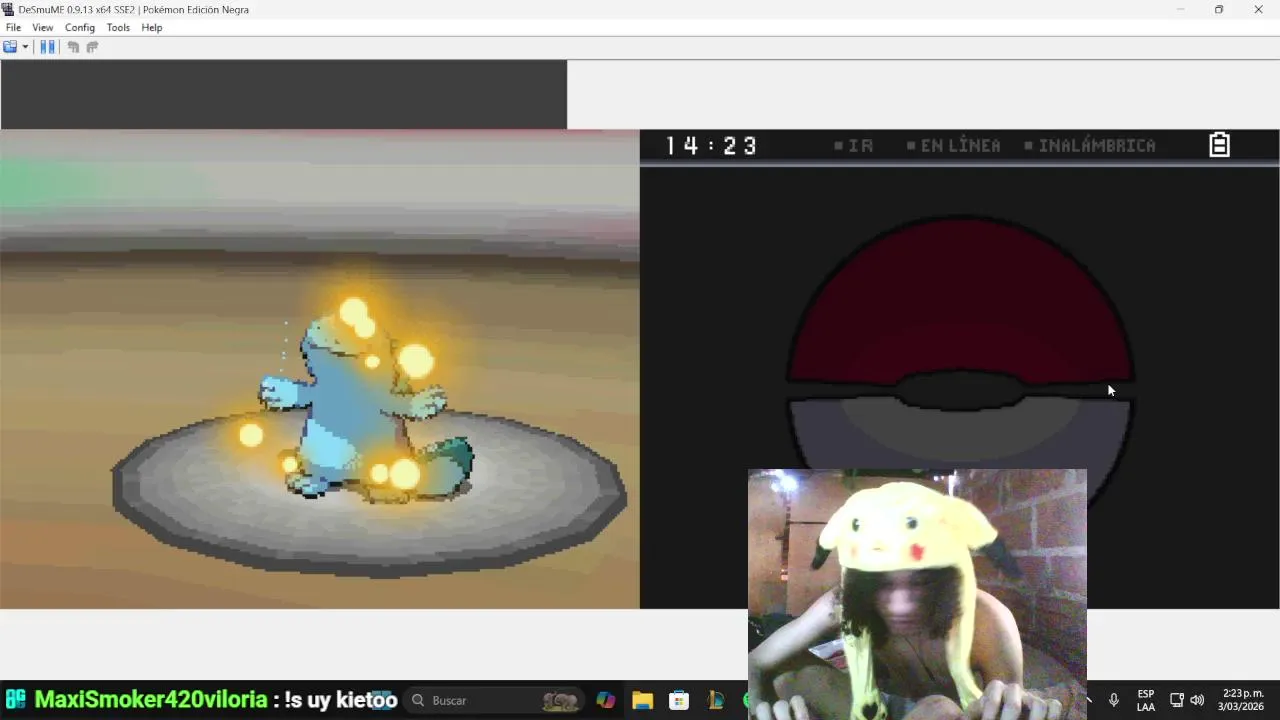The width and height of the screenshot is (1280, 720).
Task: Click the webcam overlay with Pikachu hat
Action: tap(917, 594)
